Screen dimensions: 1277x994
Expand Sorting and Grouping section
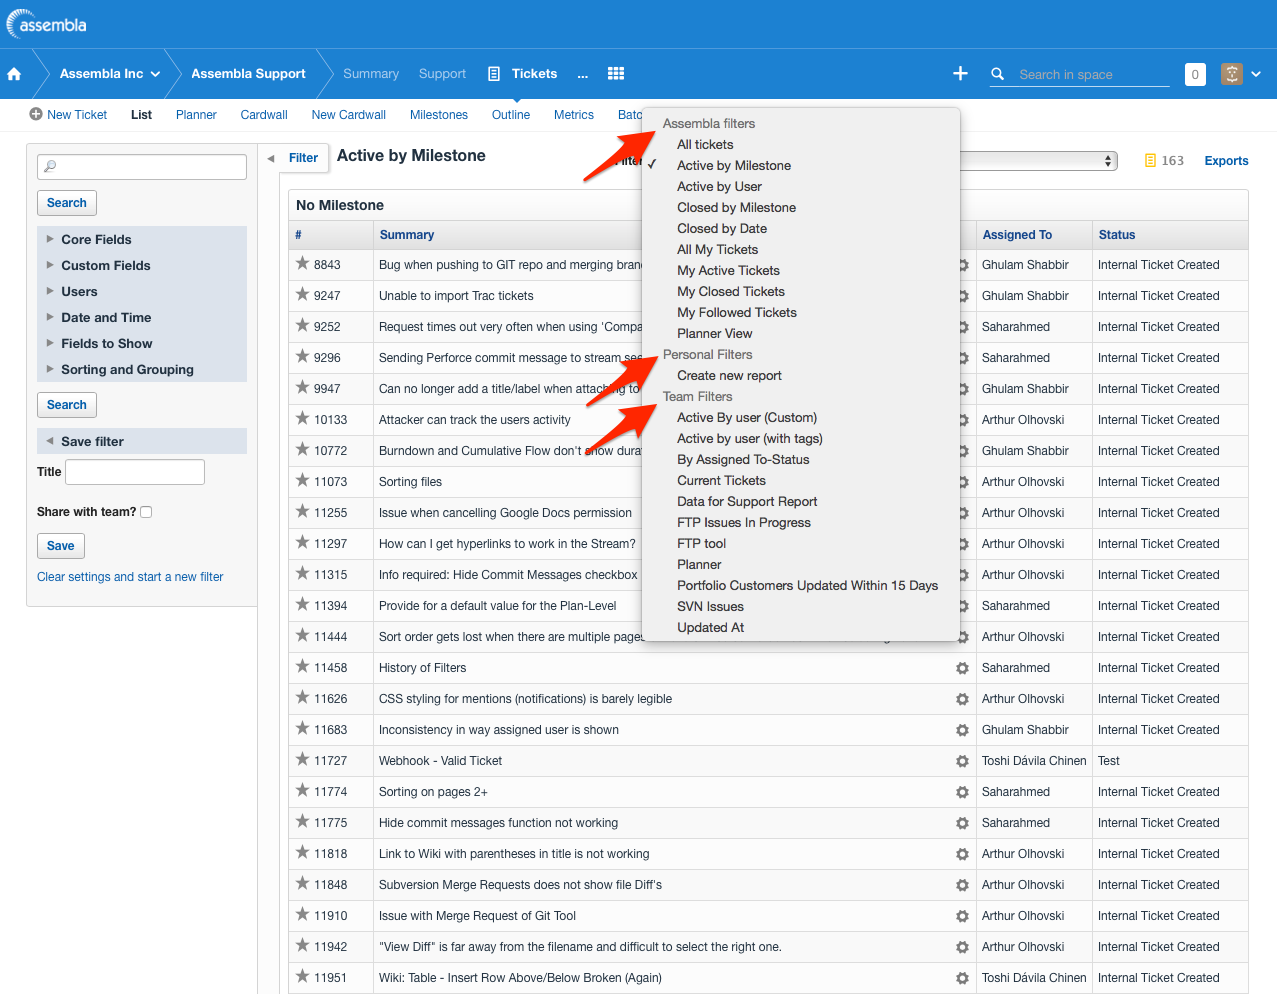point(142,369)
